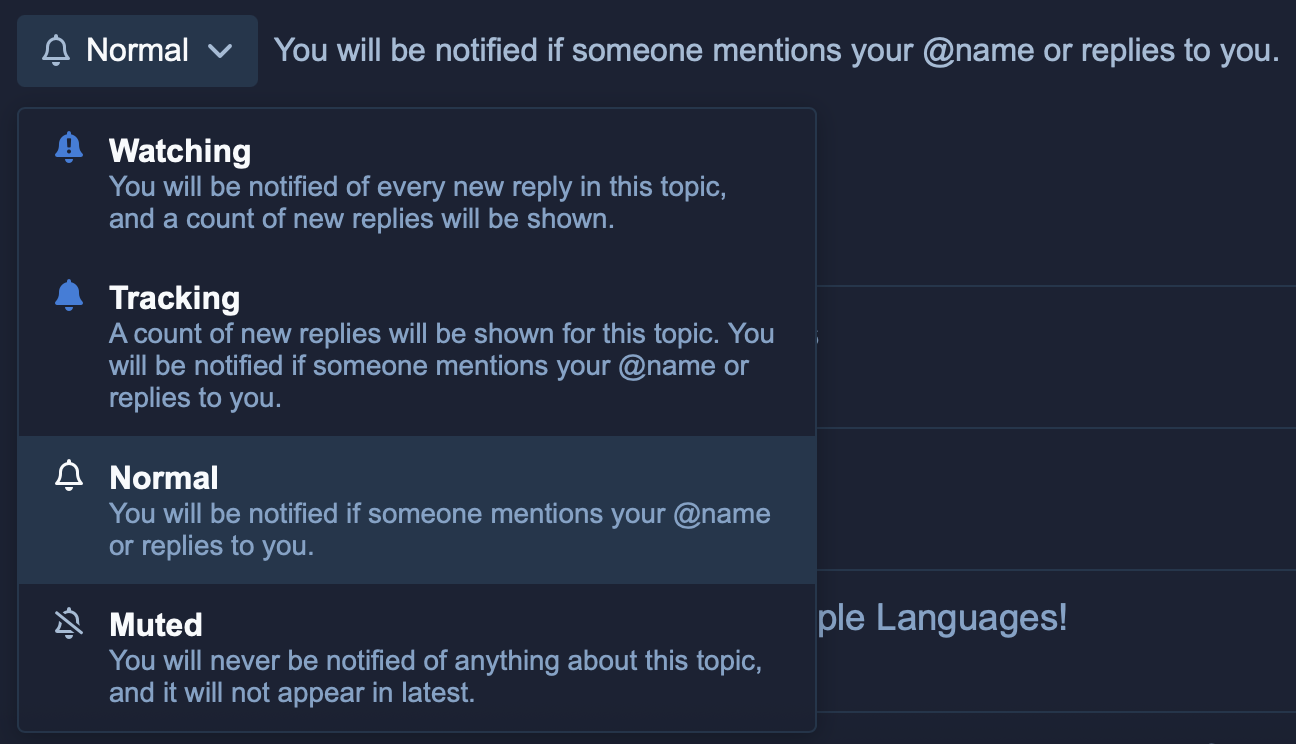Click the solid blue Tracking bell icon

pos(69,295)
